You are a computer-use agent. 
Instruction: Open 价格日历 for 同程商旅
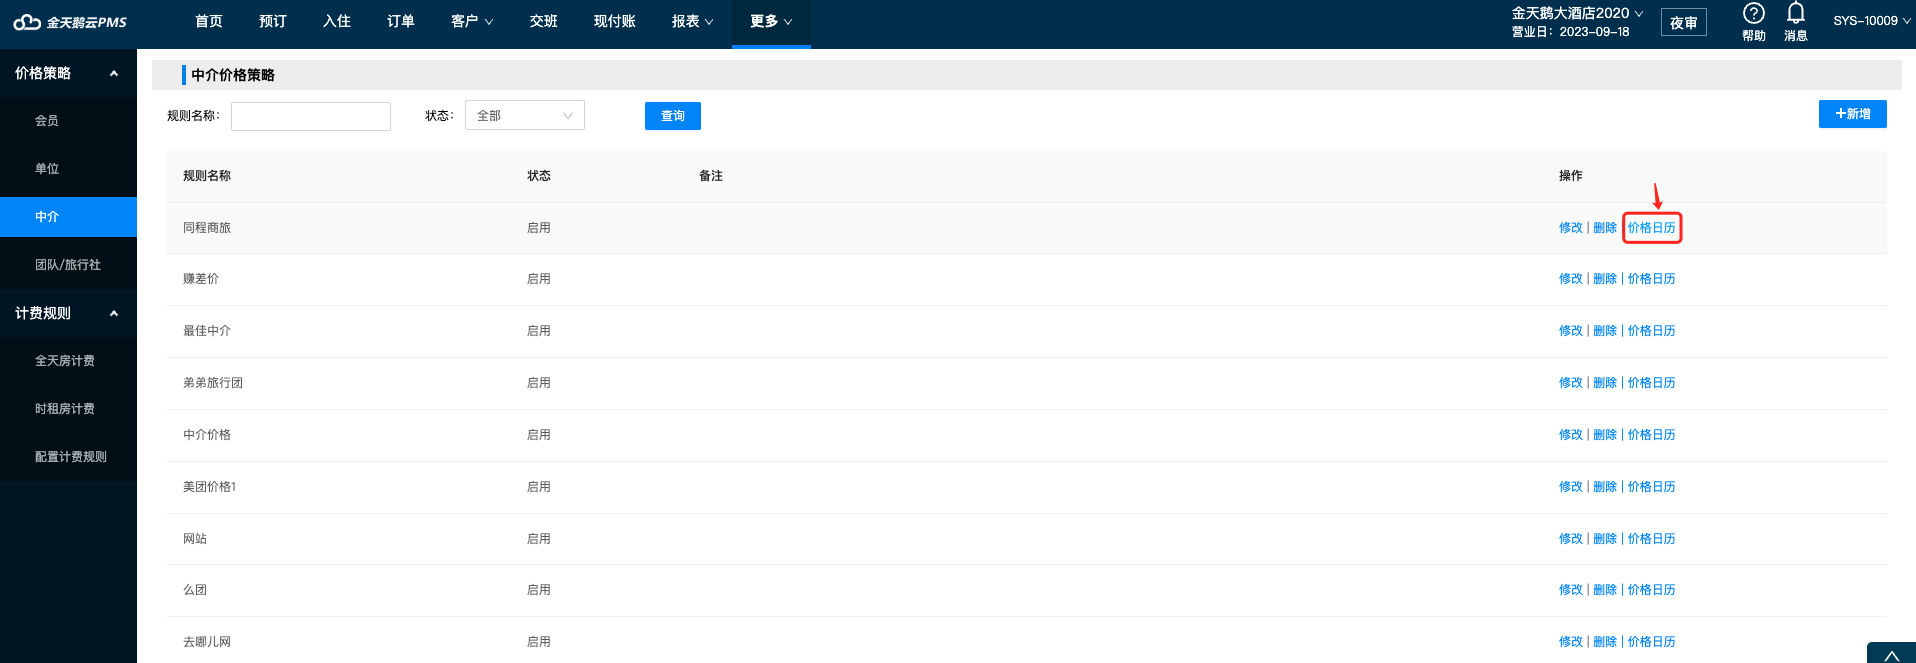[1652, 228]
